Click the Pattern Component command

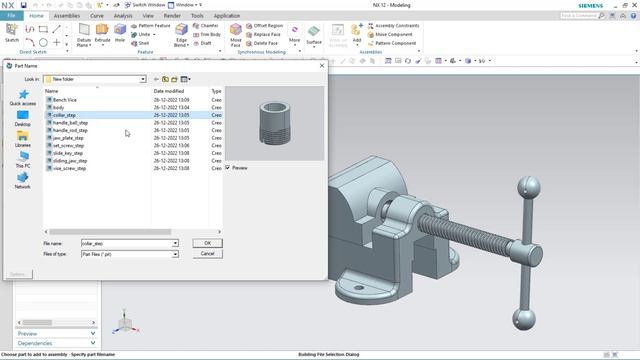click(x=392, y=43)
